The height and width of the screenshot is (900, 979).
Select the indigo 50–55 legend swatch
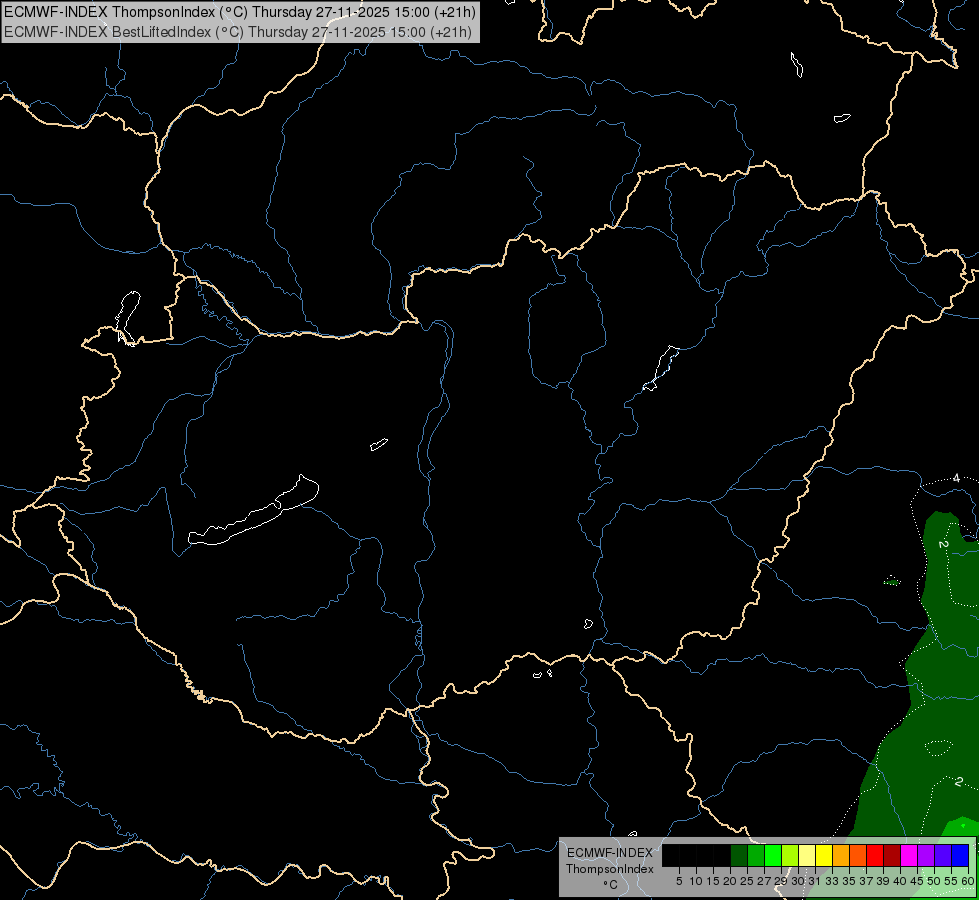(x=943, y=855)
